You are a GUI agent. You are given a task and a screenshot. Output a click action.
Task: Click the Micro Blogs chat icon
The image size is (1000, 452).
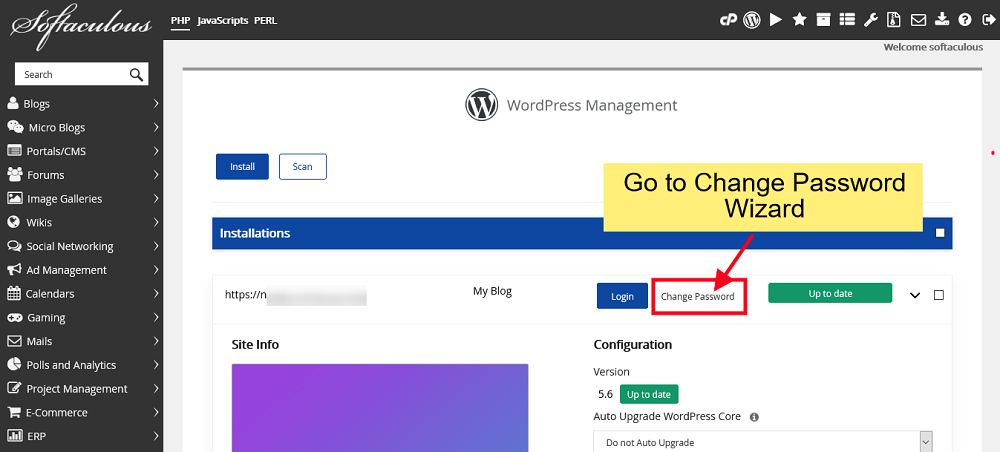15,127
